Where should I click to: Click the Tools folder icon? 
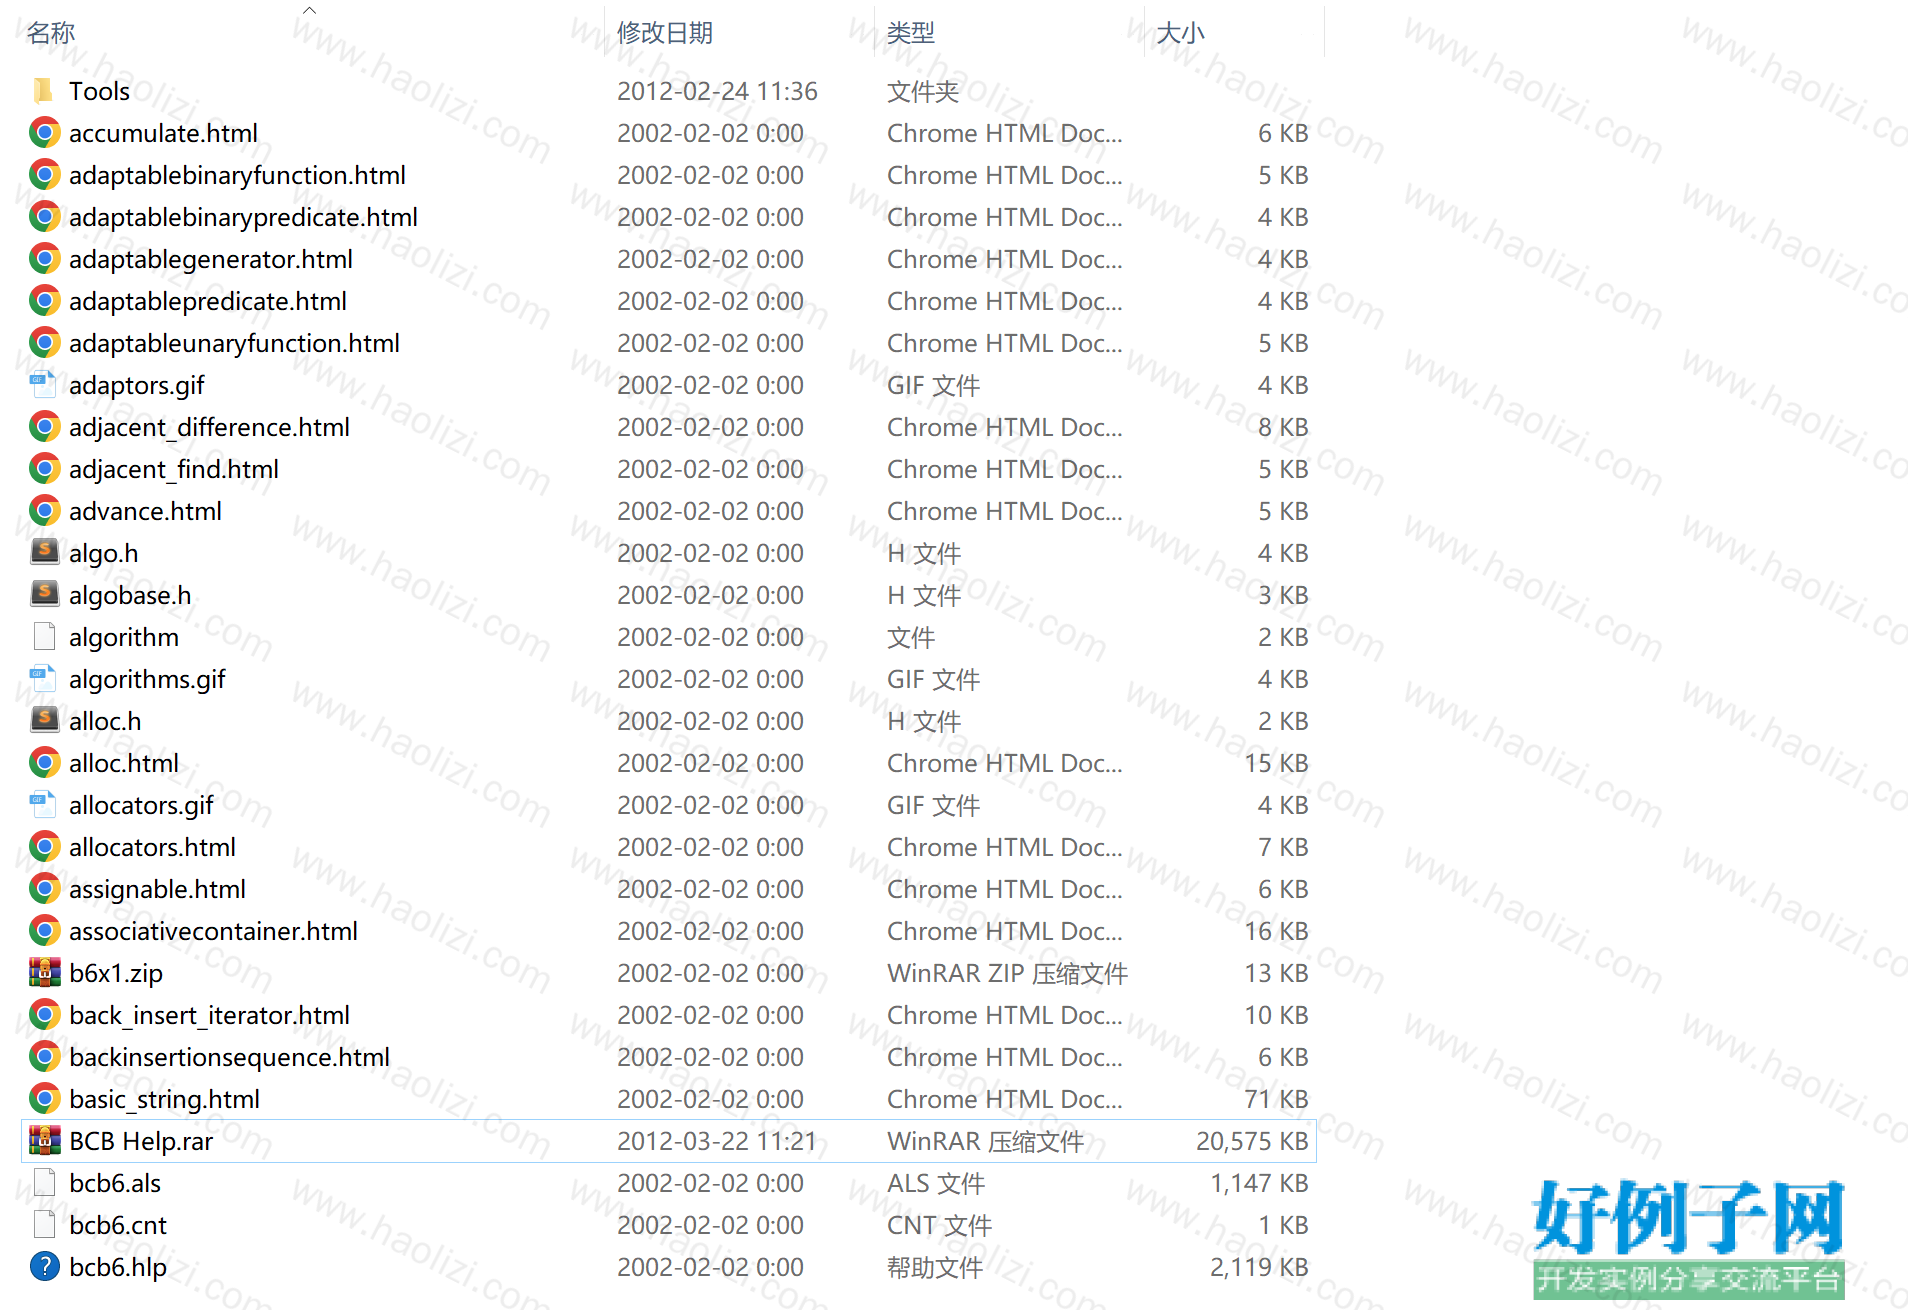[44, 91]
